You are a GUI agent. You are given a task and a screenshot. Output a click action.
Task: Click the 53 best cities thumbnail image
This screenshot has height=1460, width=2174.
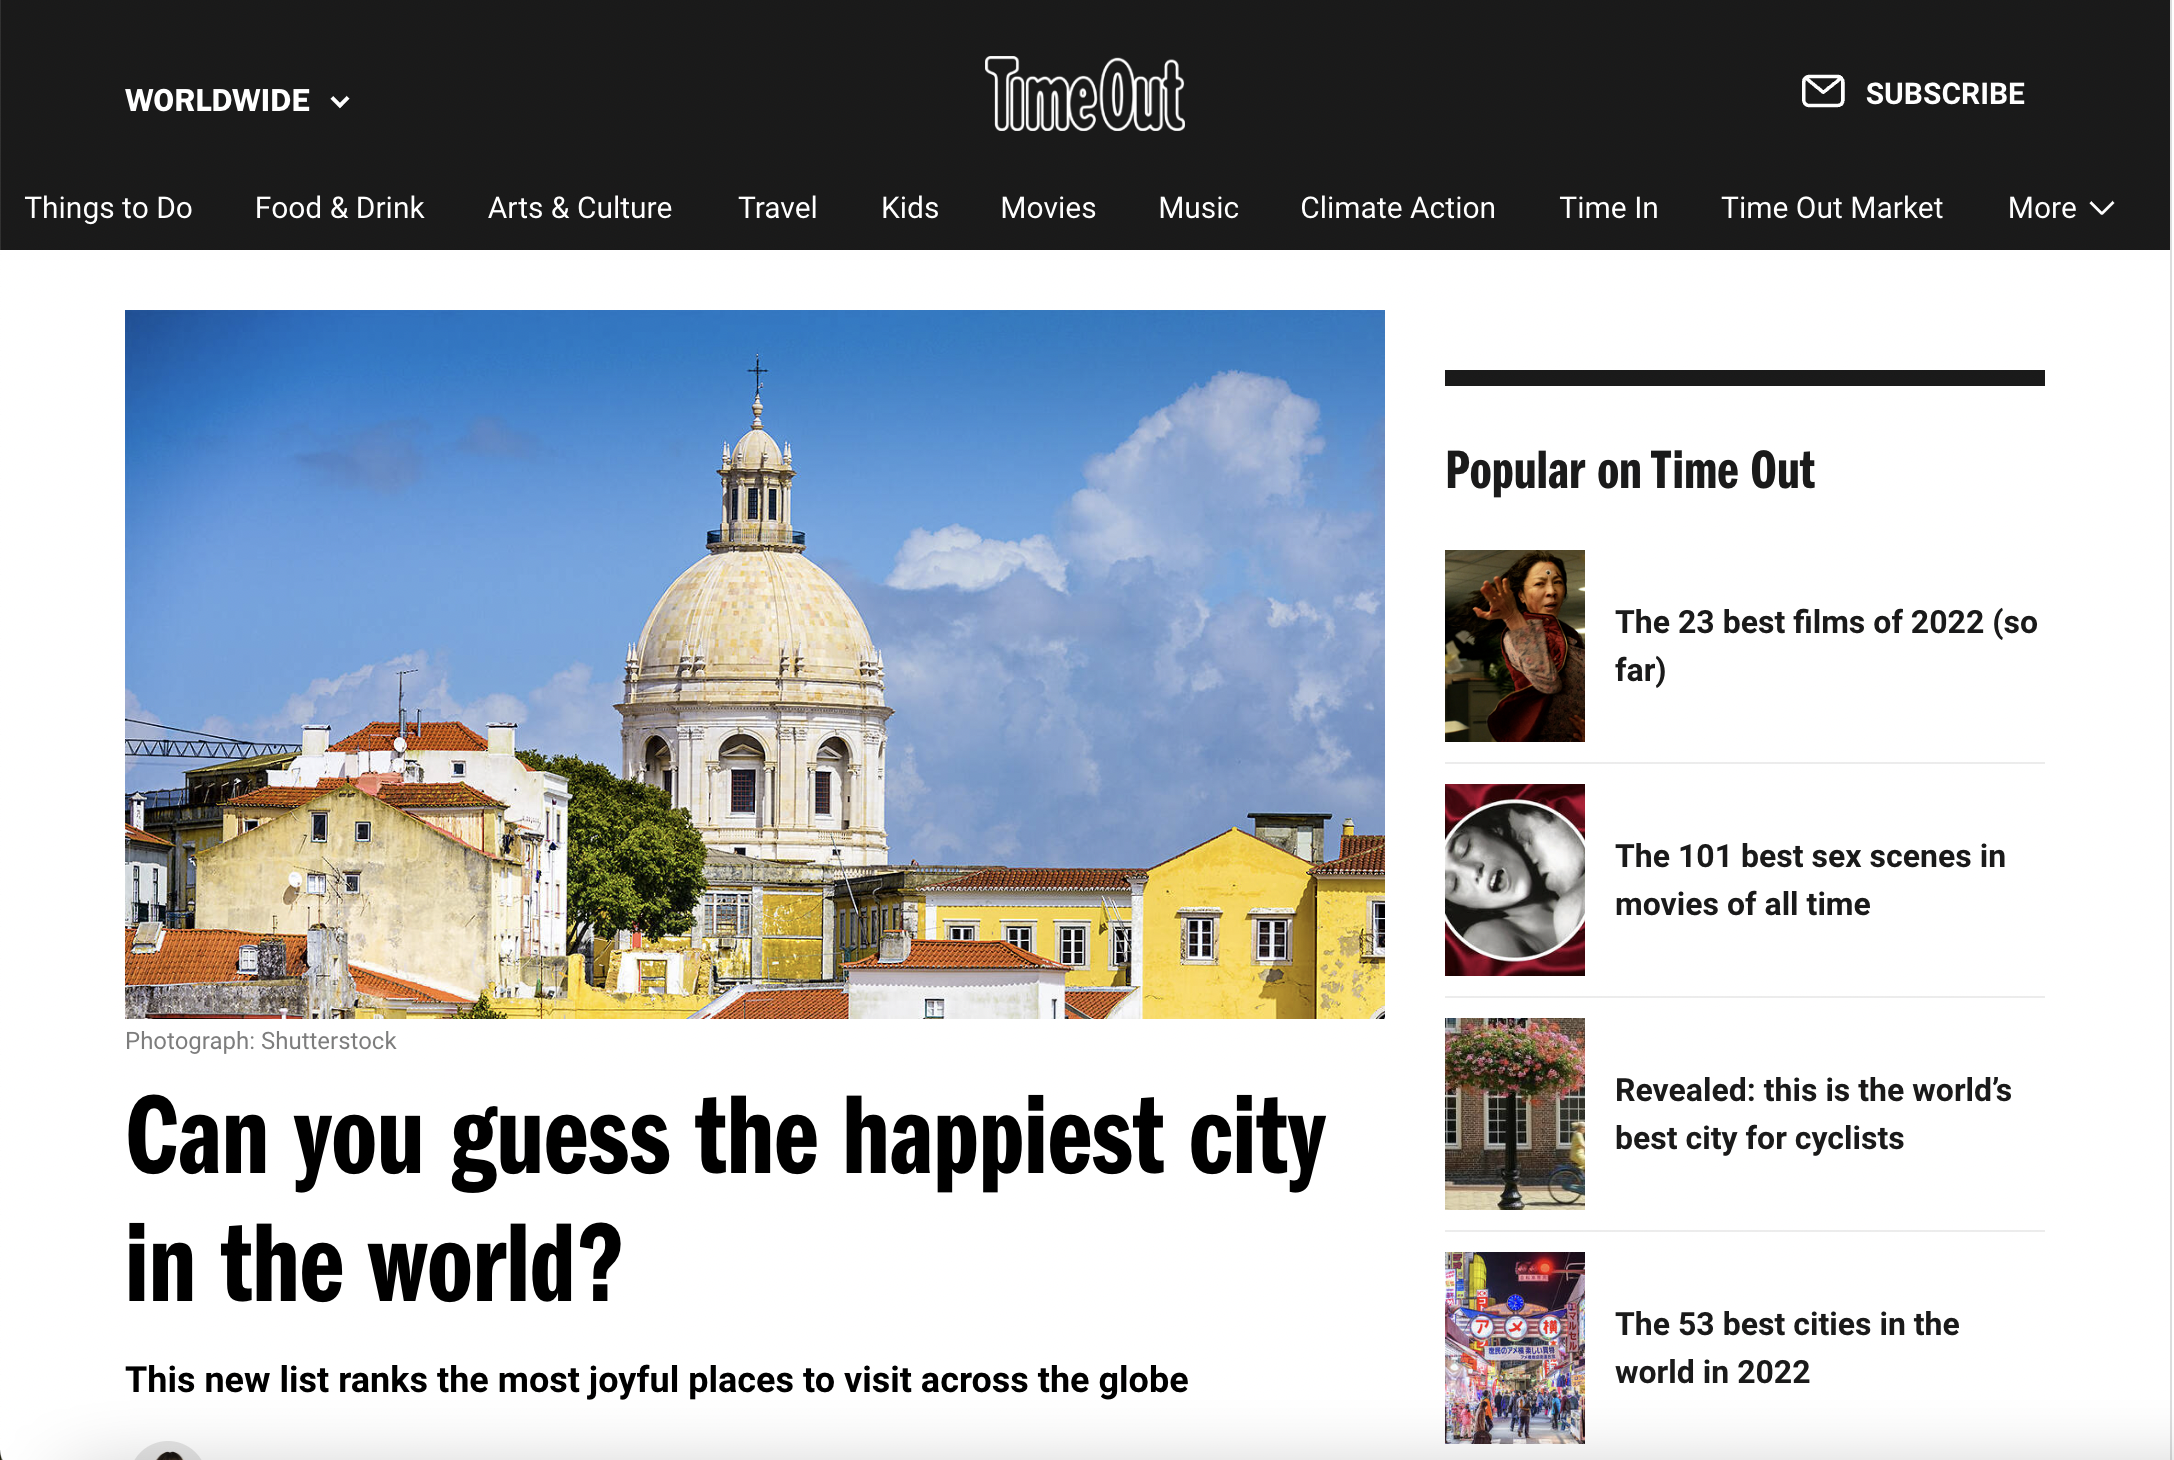pyautogui.click(x=1513, y=1347)
